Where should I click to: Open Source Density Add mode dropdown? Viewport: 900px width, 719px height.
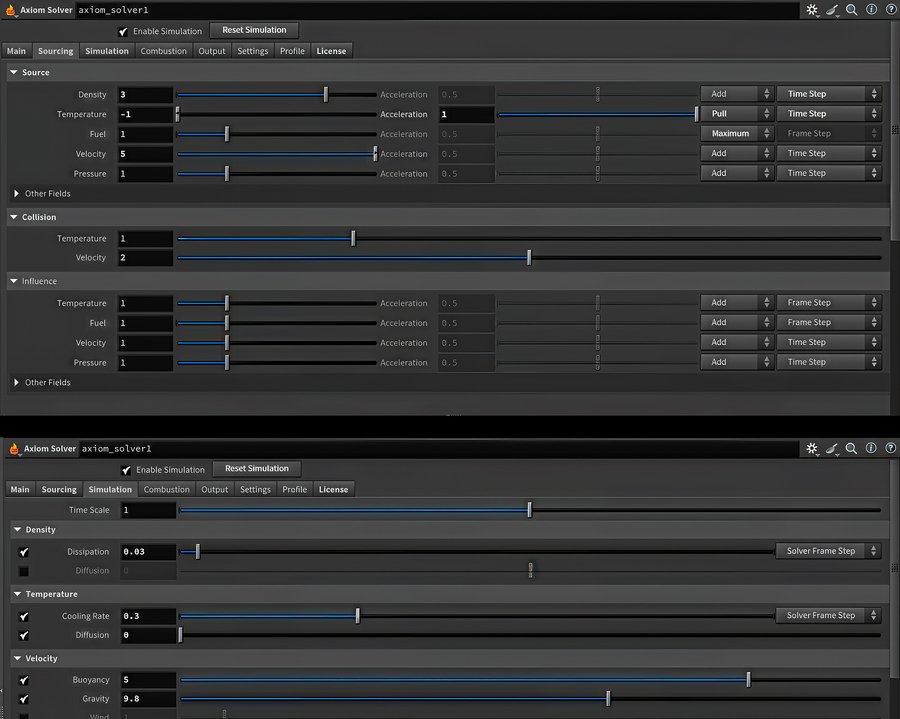[x=737, y=94]
